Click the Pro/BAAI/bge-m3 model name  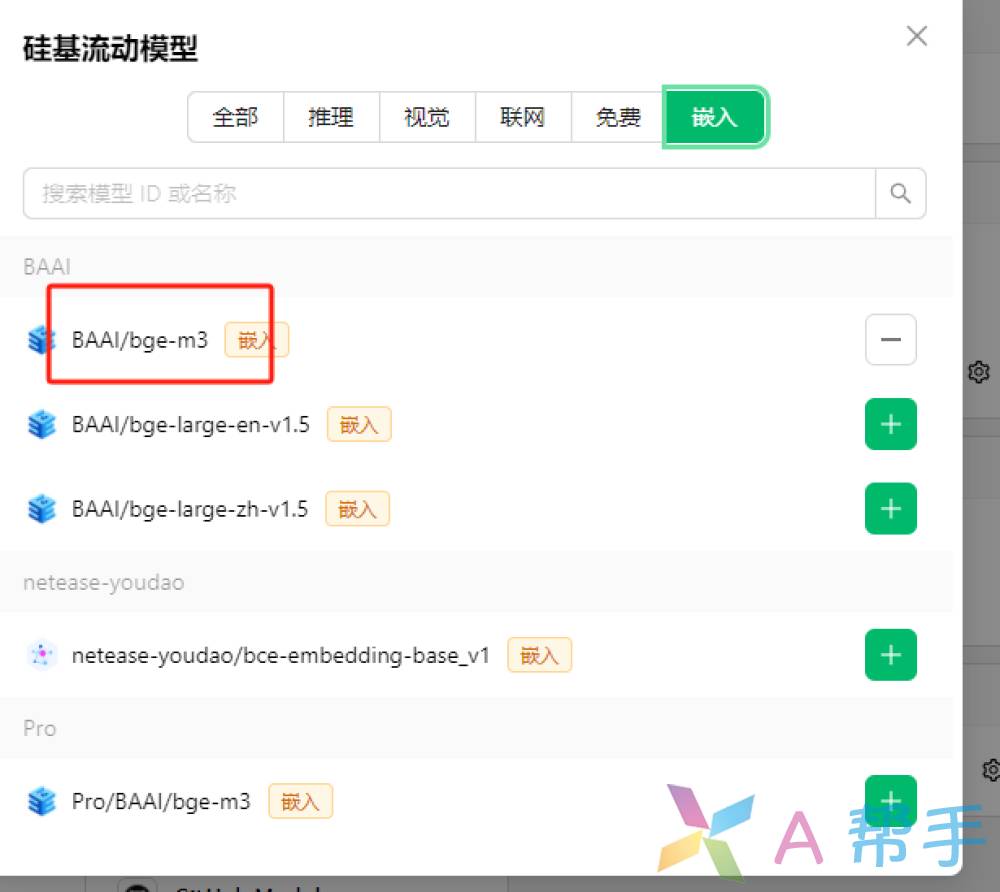[x=161, y=801]
